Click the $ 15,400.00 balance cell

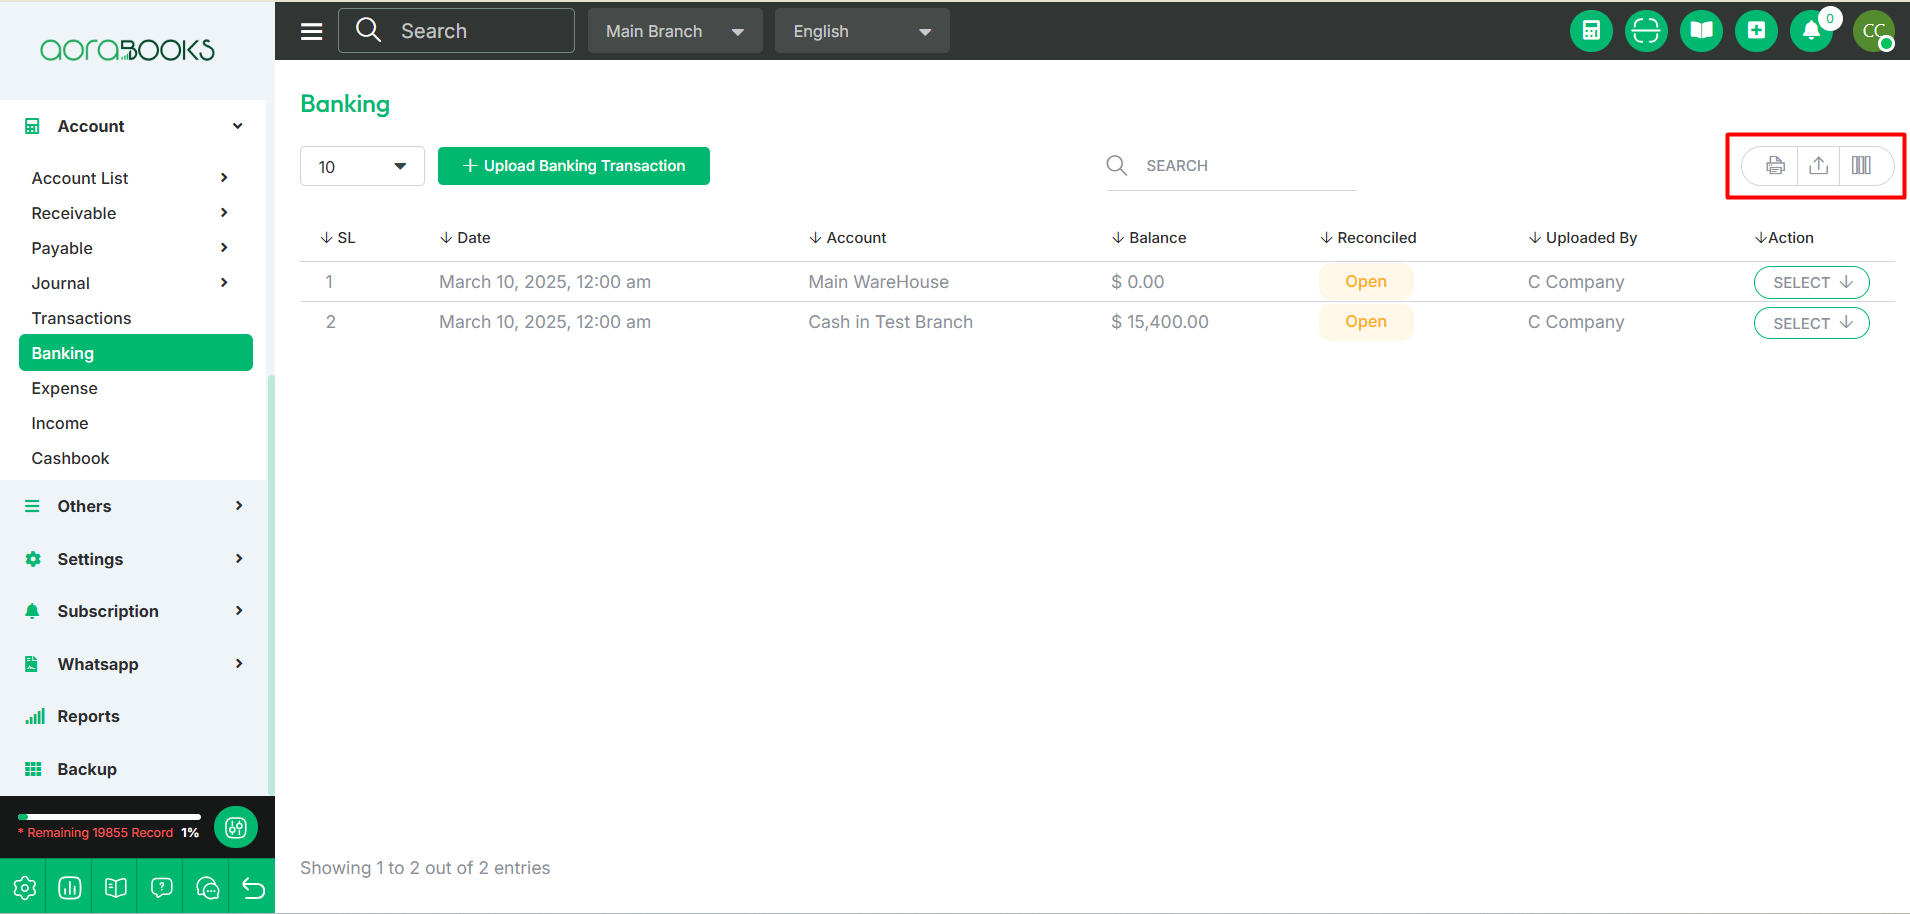(1160, 322)
